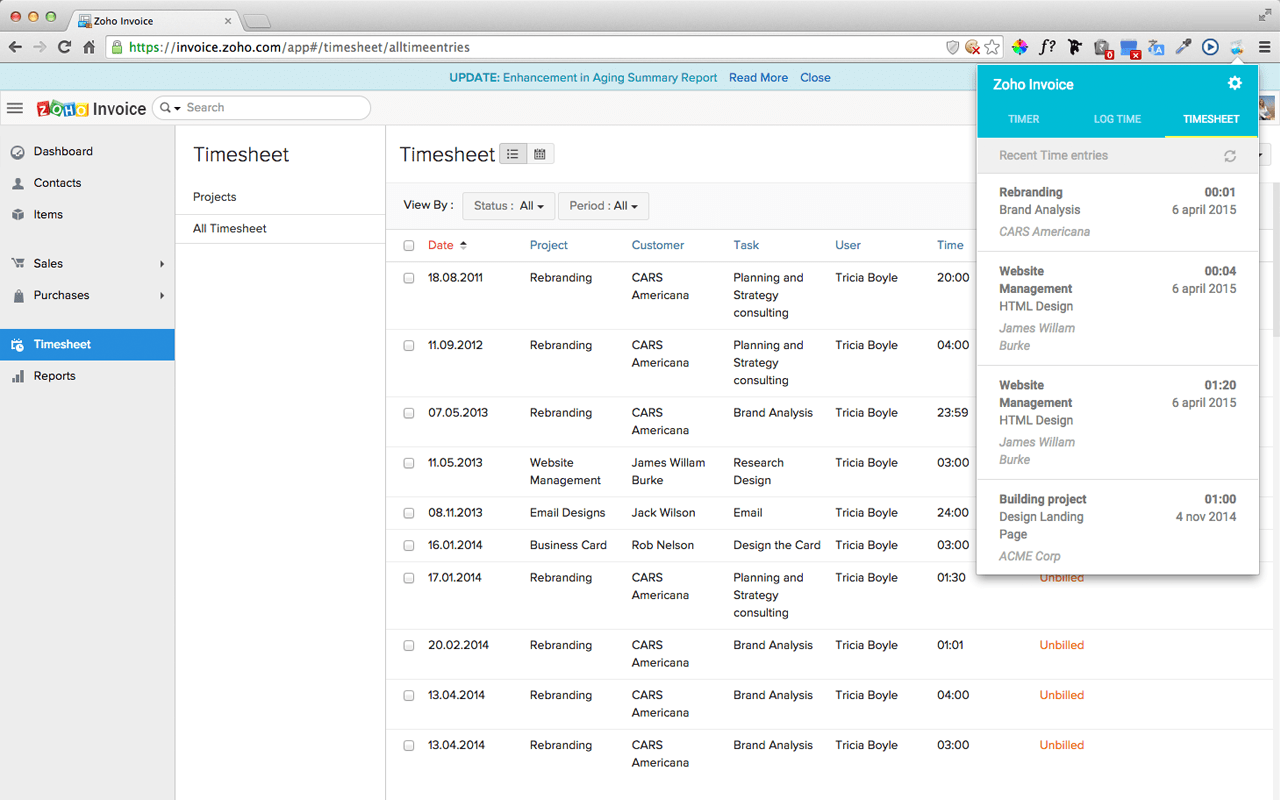Click the Read More link about Aging Summary

tap(758, 77)
